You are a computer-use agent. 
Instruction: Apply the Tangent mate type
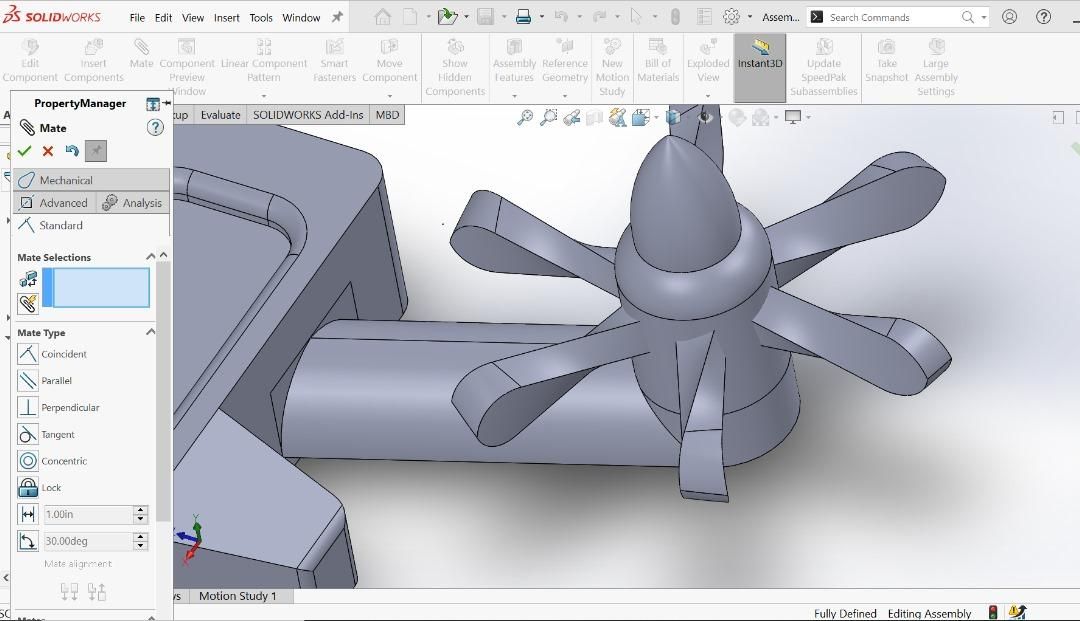tap(60, 434)
